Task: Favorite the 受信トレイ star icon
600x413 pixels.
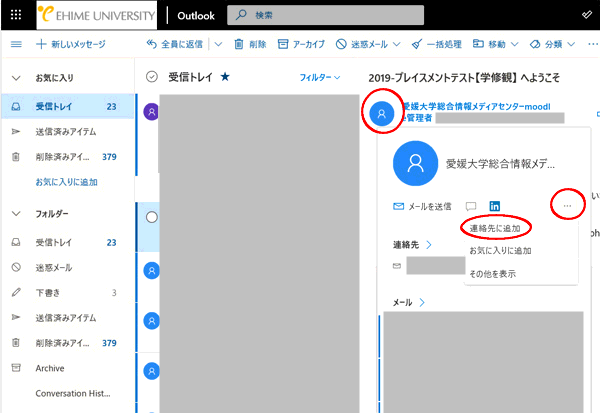Action: click(x=225, y=76)
